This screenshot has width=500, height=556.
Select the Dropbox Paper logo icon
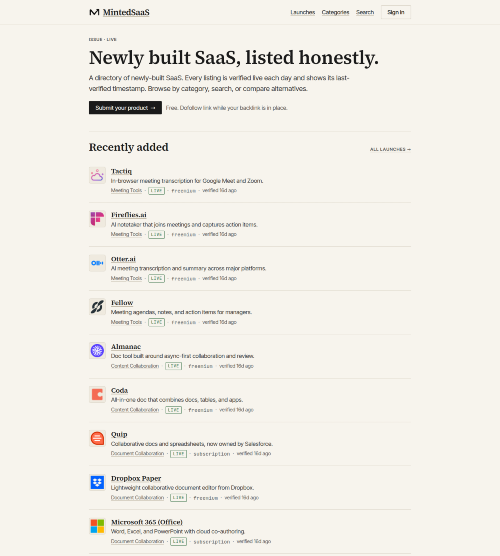point(97,483)
